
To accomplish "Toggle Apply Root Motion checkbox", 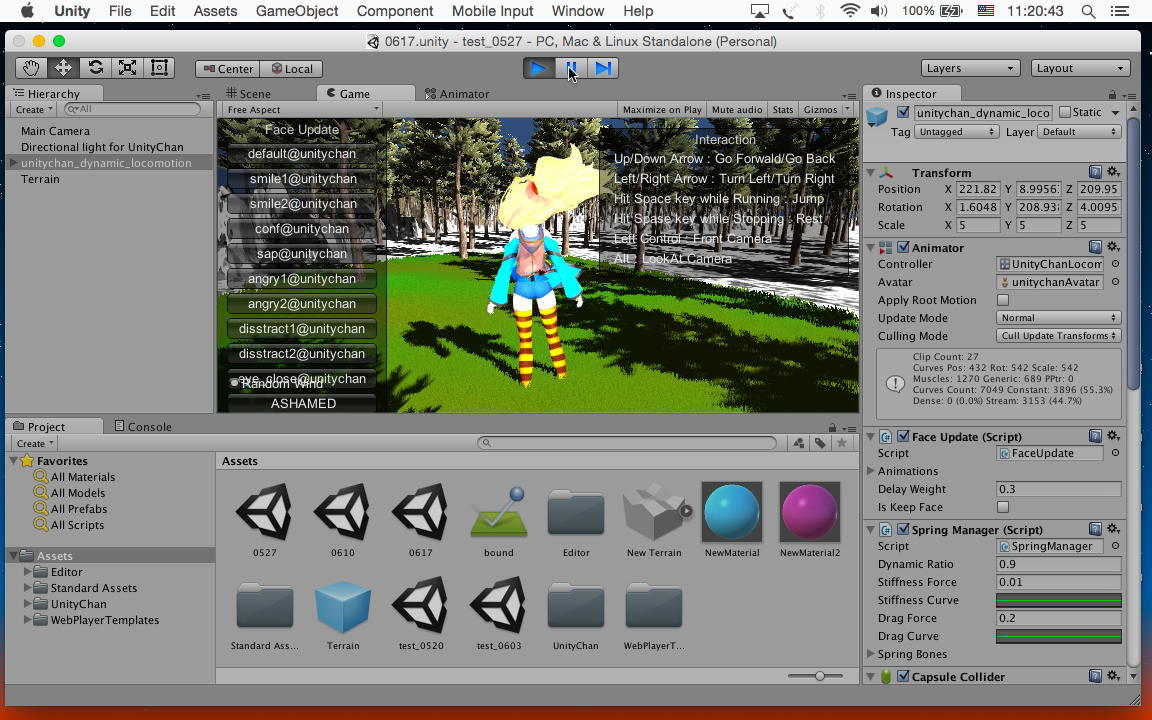I will [x=1003, y=300].
